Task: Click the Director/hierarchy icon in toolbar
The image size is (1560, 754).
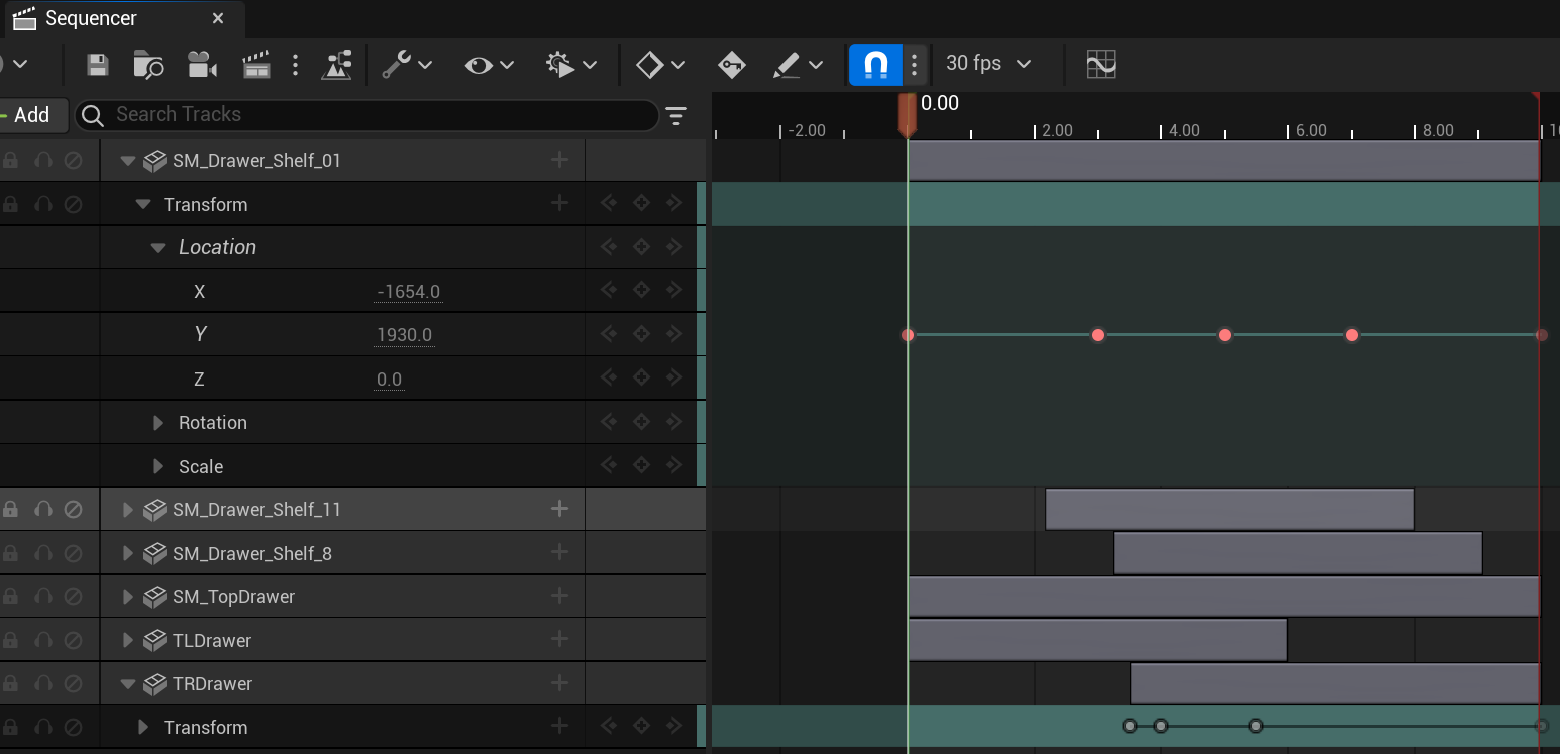Action: [x=336, y=65]
